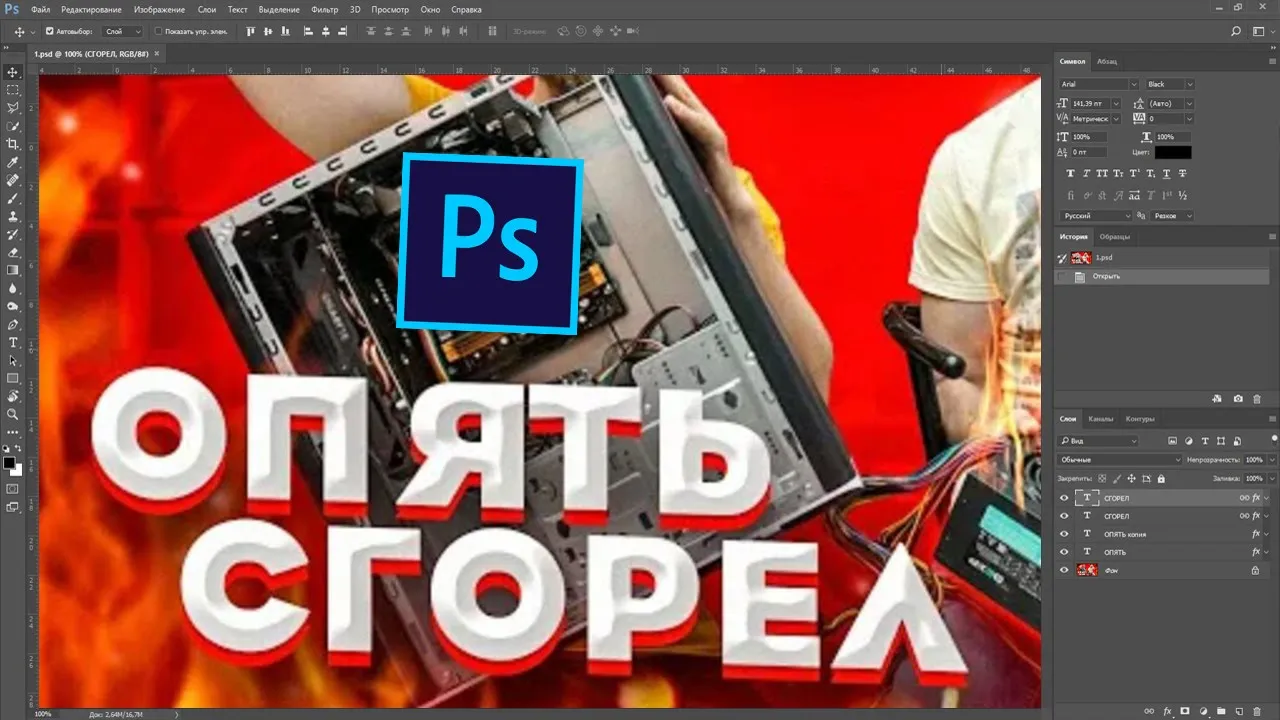The image size is (1280, 720).
Task: Open the Справка menu
Action: [x=466, y=9]
